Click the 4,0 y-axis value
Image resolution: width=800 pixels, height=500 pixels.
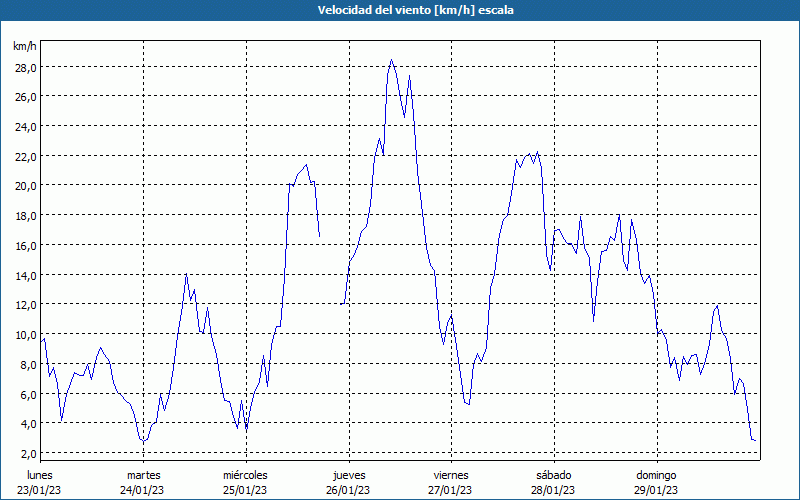pos(28,423)
